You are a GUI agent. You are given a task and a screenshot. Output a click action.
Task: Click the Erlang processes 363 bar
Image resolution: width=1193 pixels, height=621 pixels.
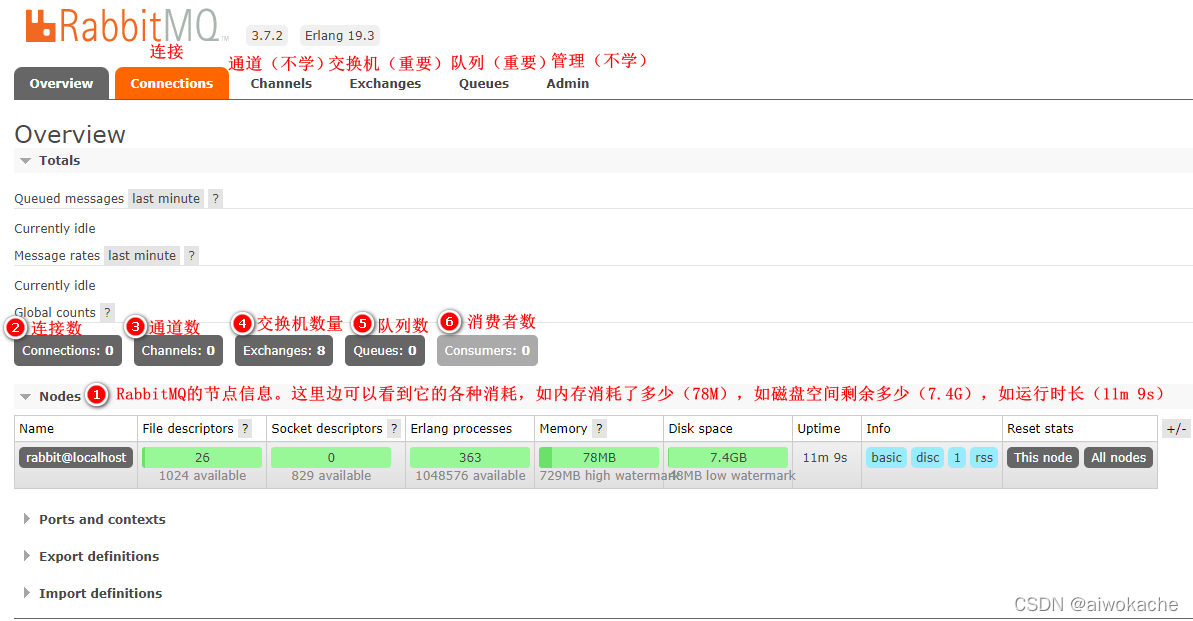469,457
